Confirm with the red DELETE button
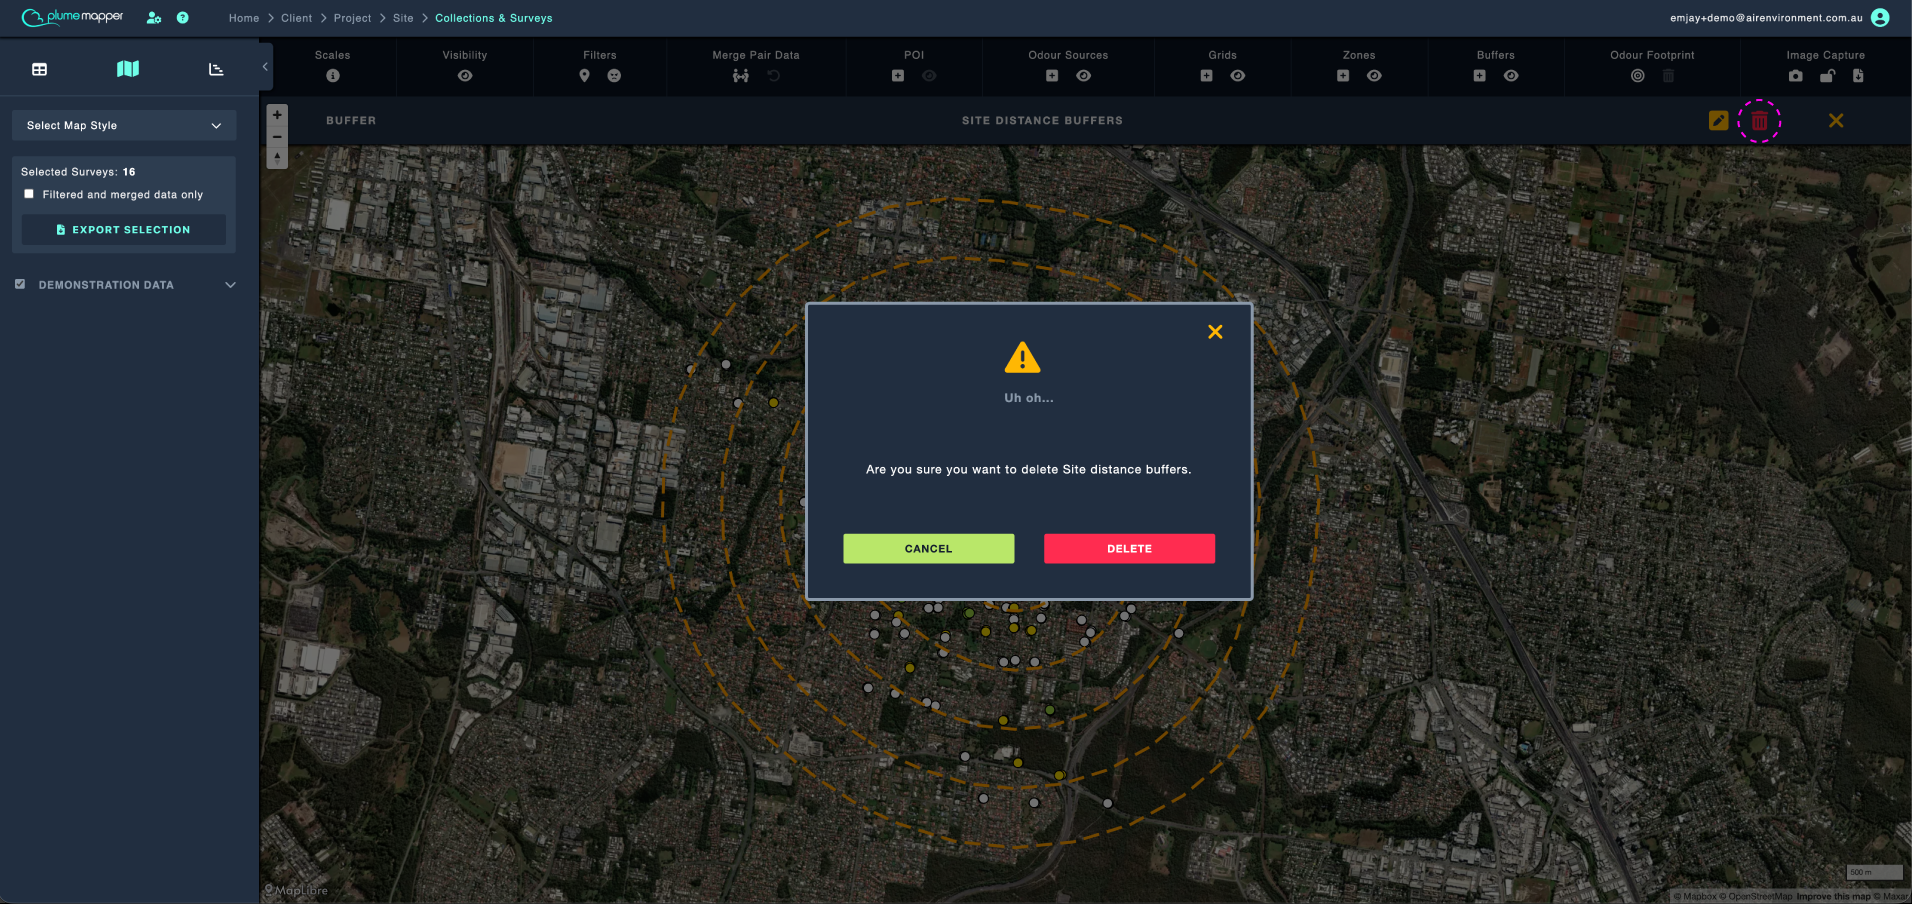 pos(1130,549)
